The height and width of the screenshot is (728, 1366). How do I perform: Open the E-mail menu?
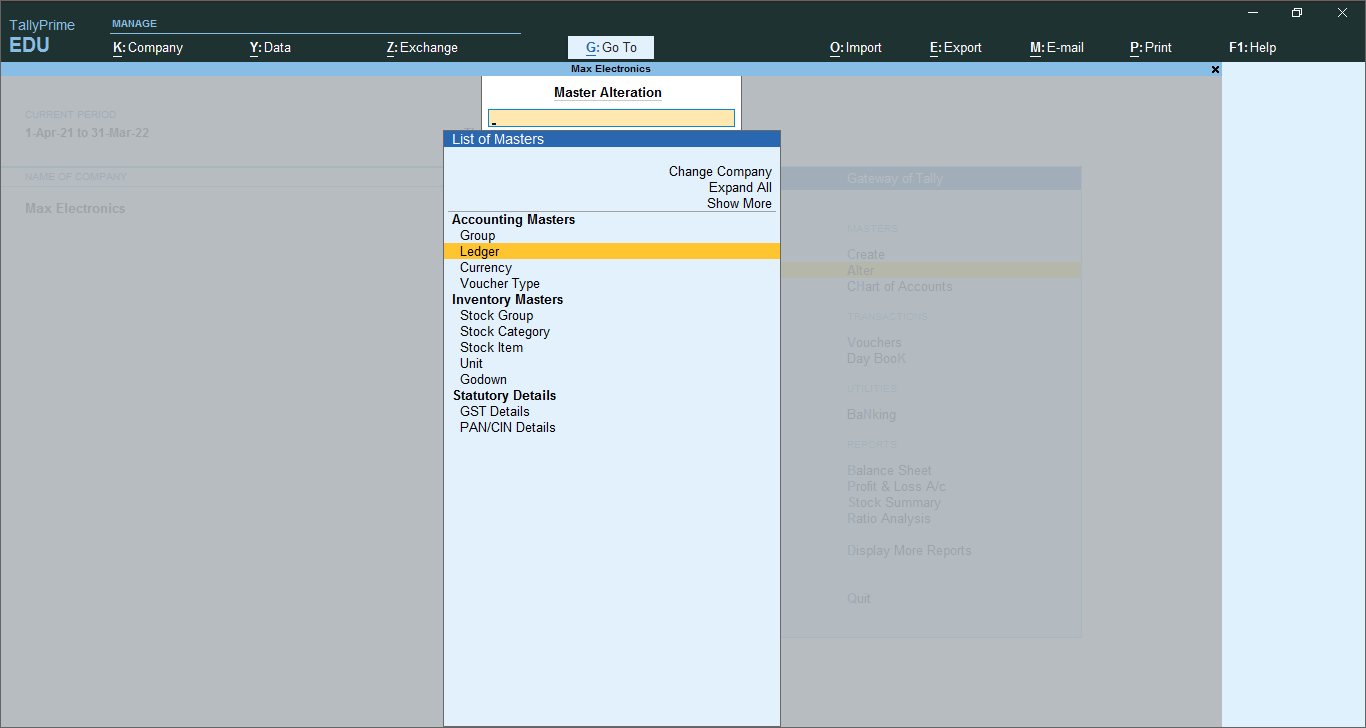(x=1057, y=47)
